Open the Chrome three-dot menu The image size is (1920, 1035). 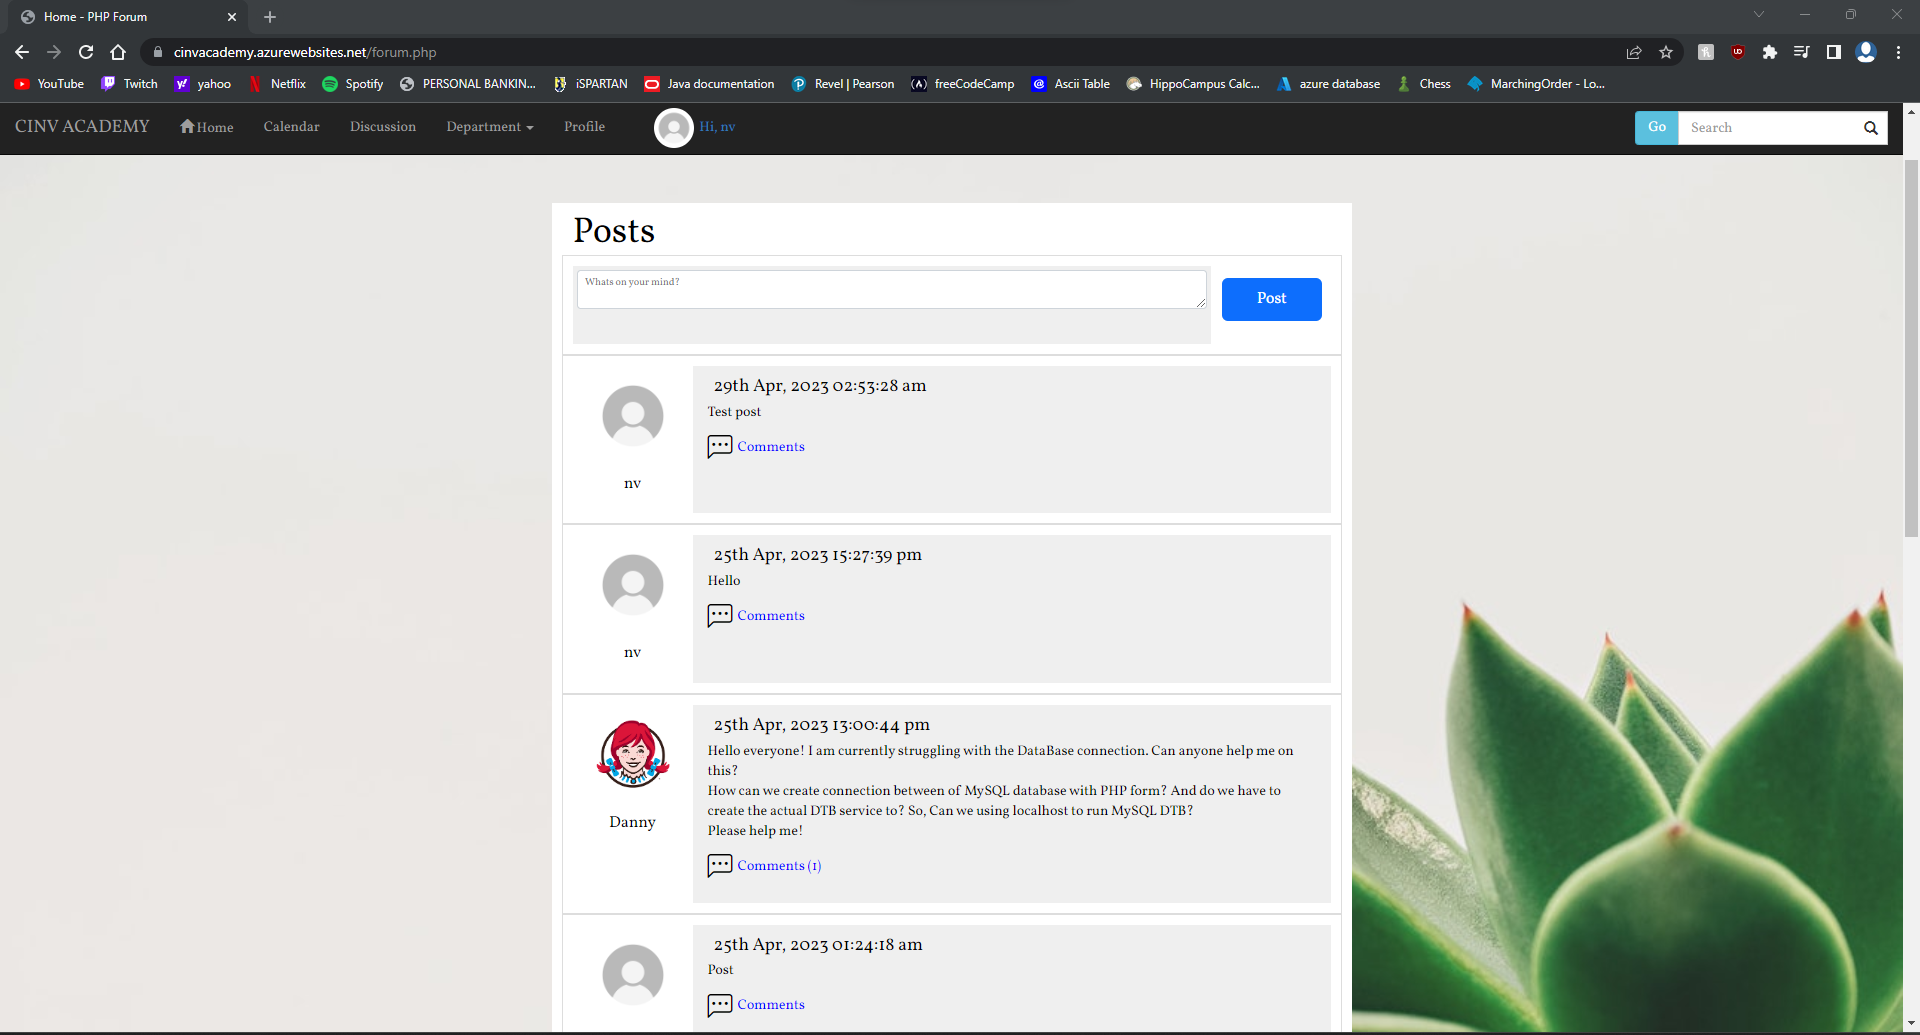tap(1898, 52)
